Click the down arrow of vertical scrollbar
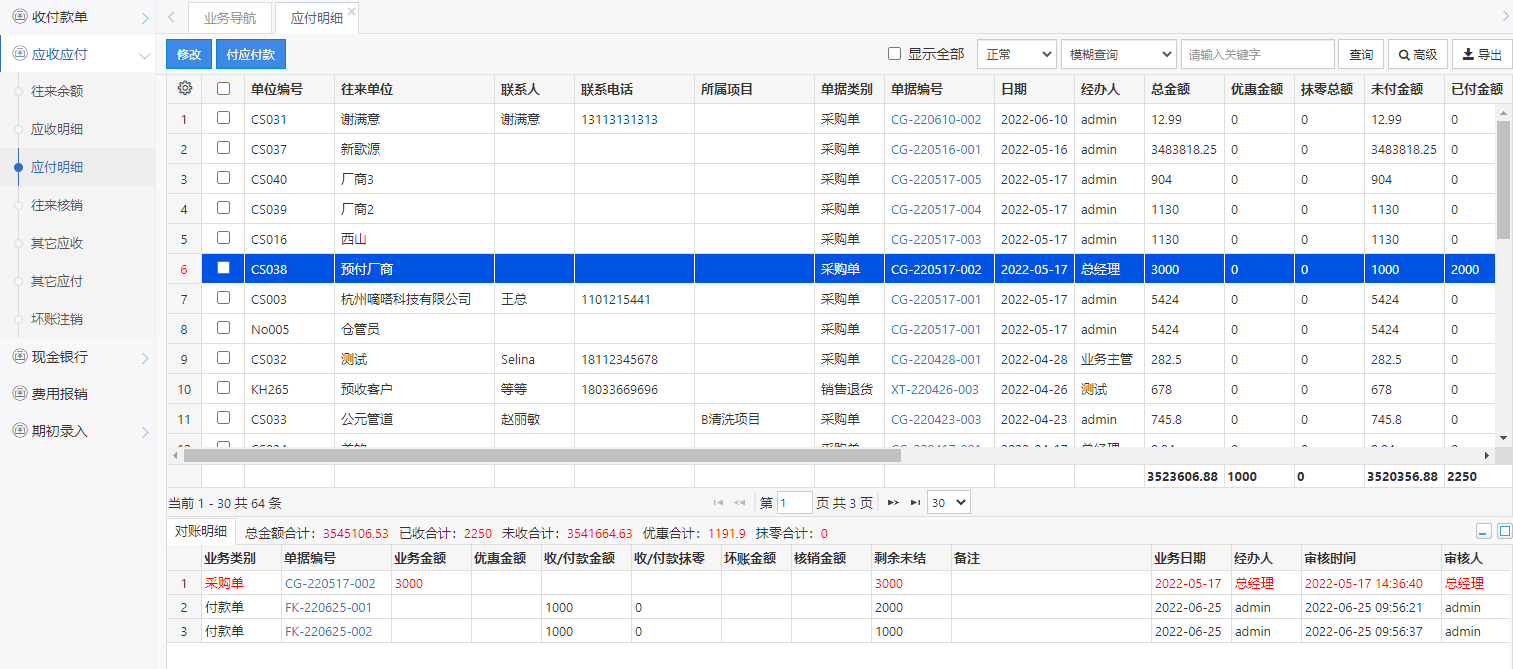Viewport: 1513px width, 669px height. pyautogui.click(x=1503, y=437)
